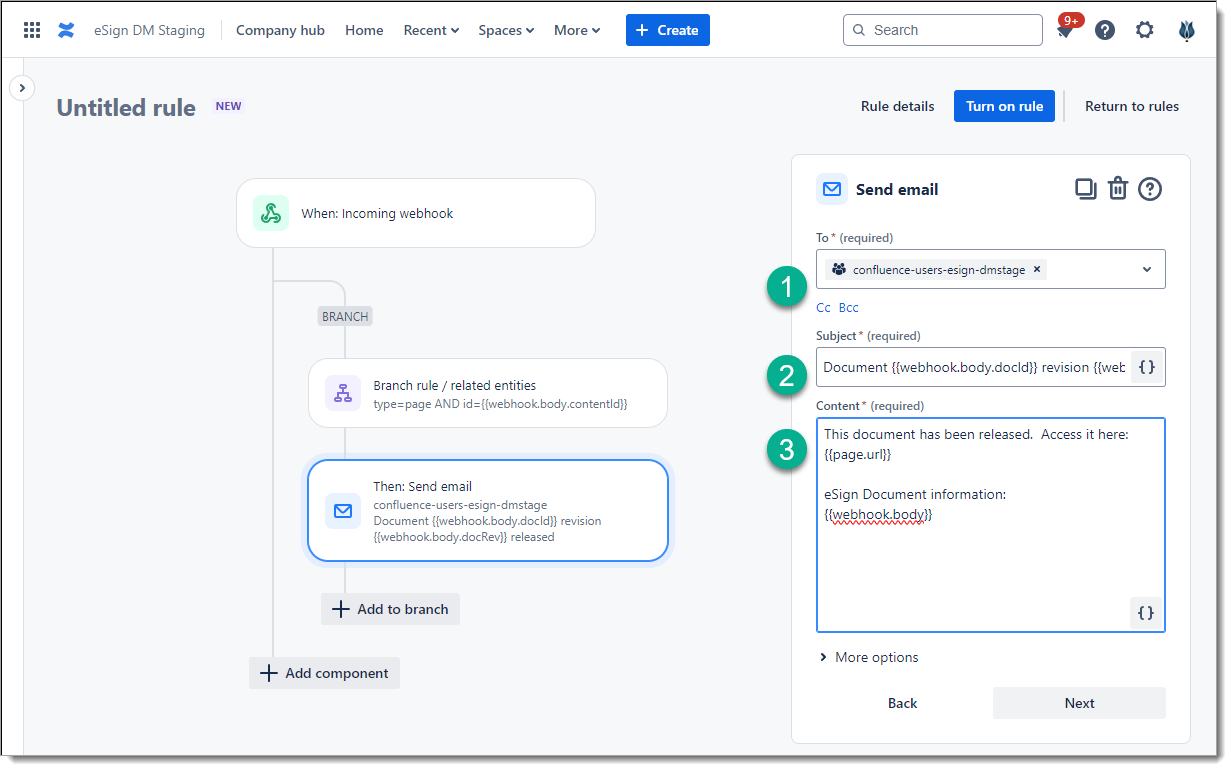Open help for Send email action
The image size is (1232, 771).
pos(1150,189)
